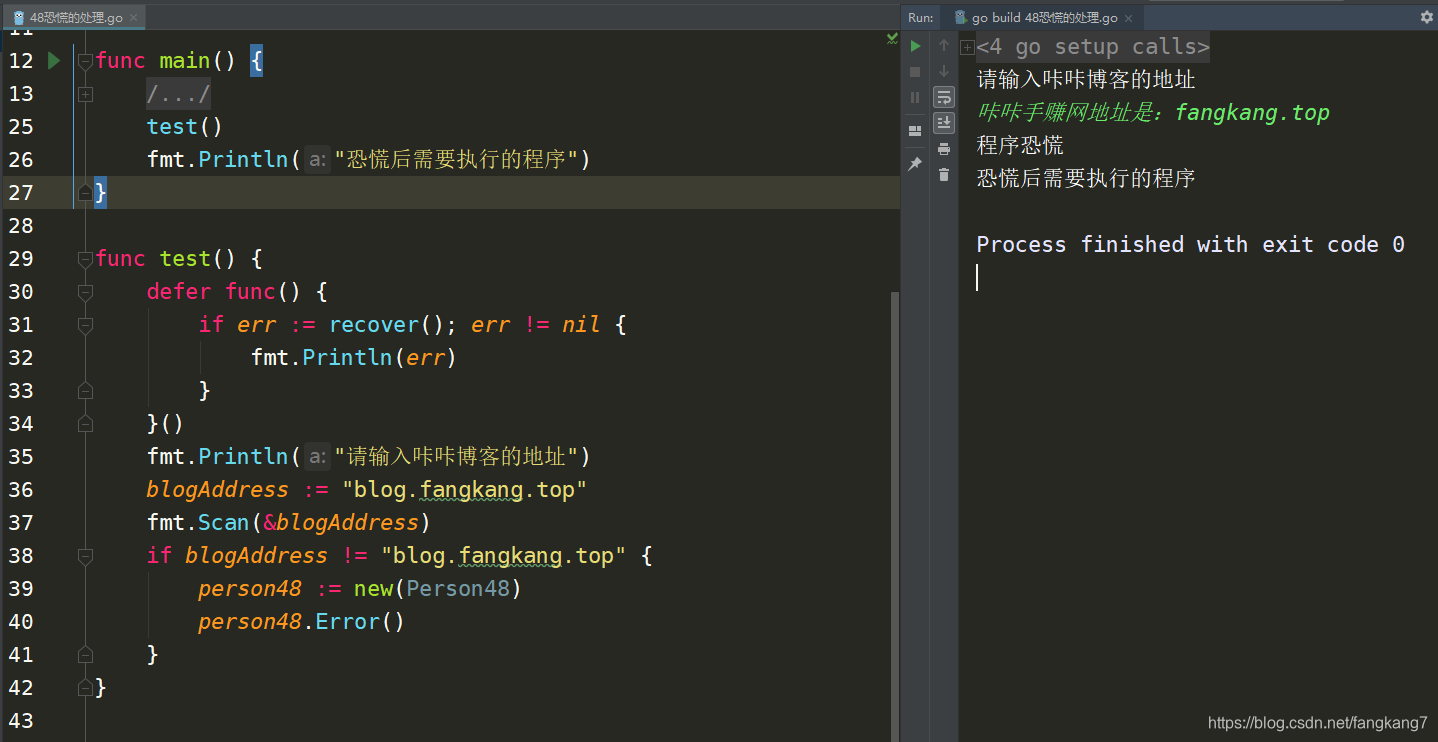Toggle soft-wrap for console output
The width and height of the screenshot is (1438, 742).
tap(944, 97)
